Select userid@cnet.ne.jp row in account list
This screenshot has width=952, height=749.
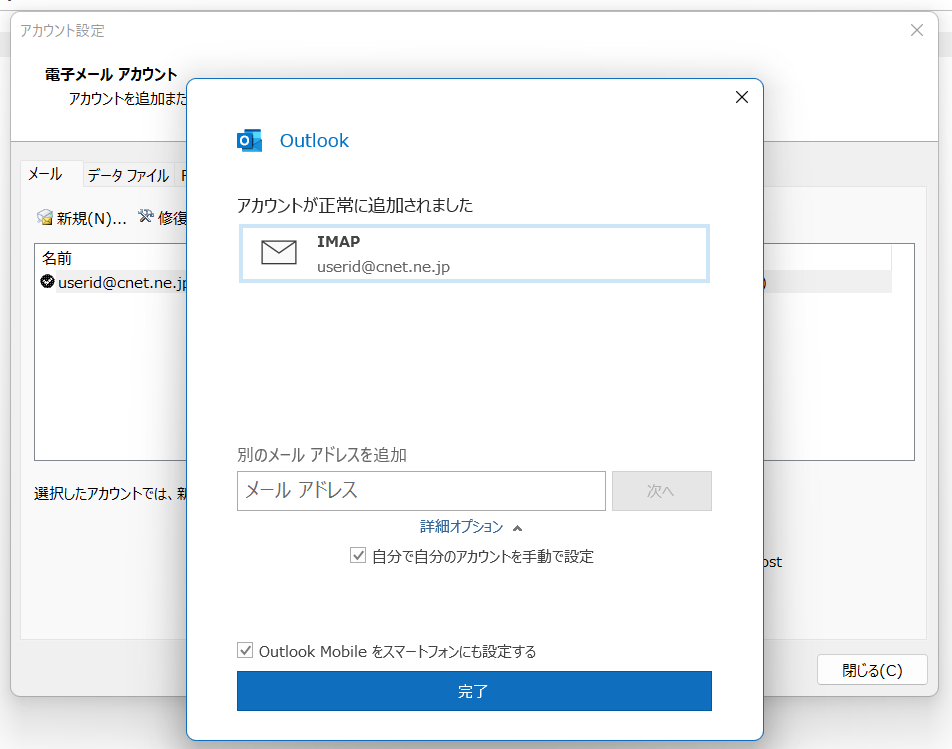(113, 282)
